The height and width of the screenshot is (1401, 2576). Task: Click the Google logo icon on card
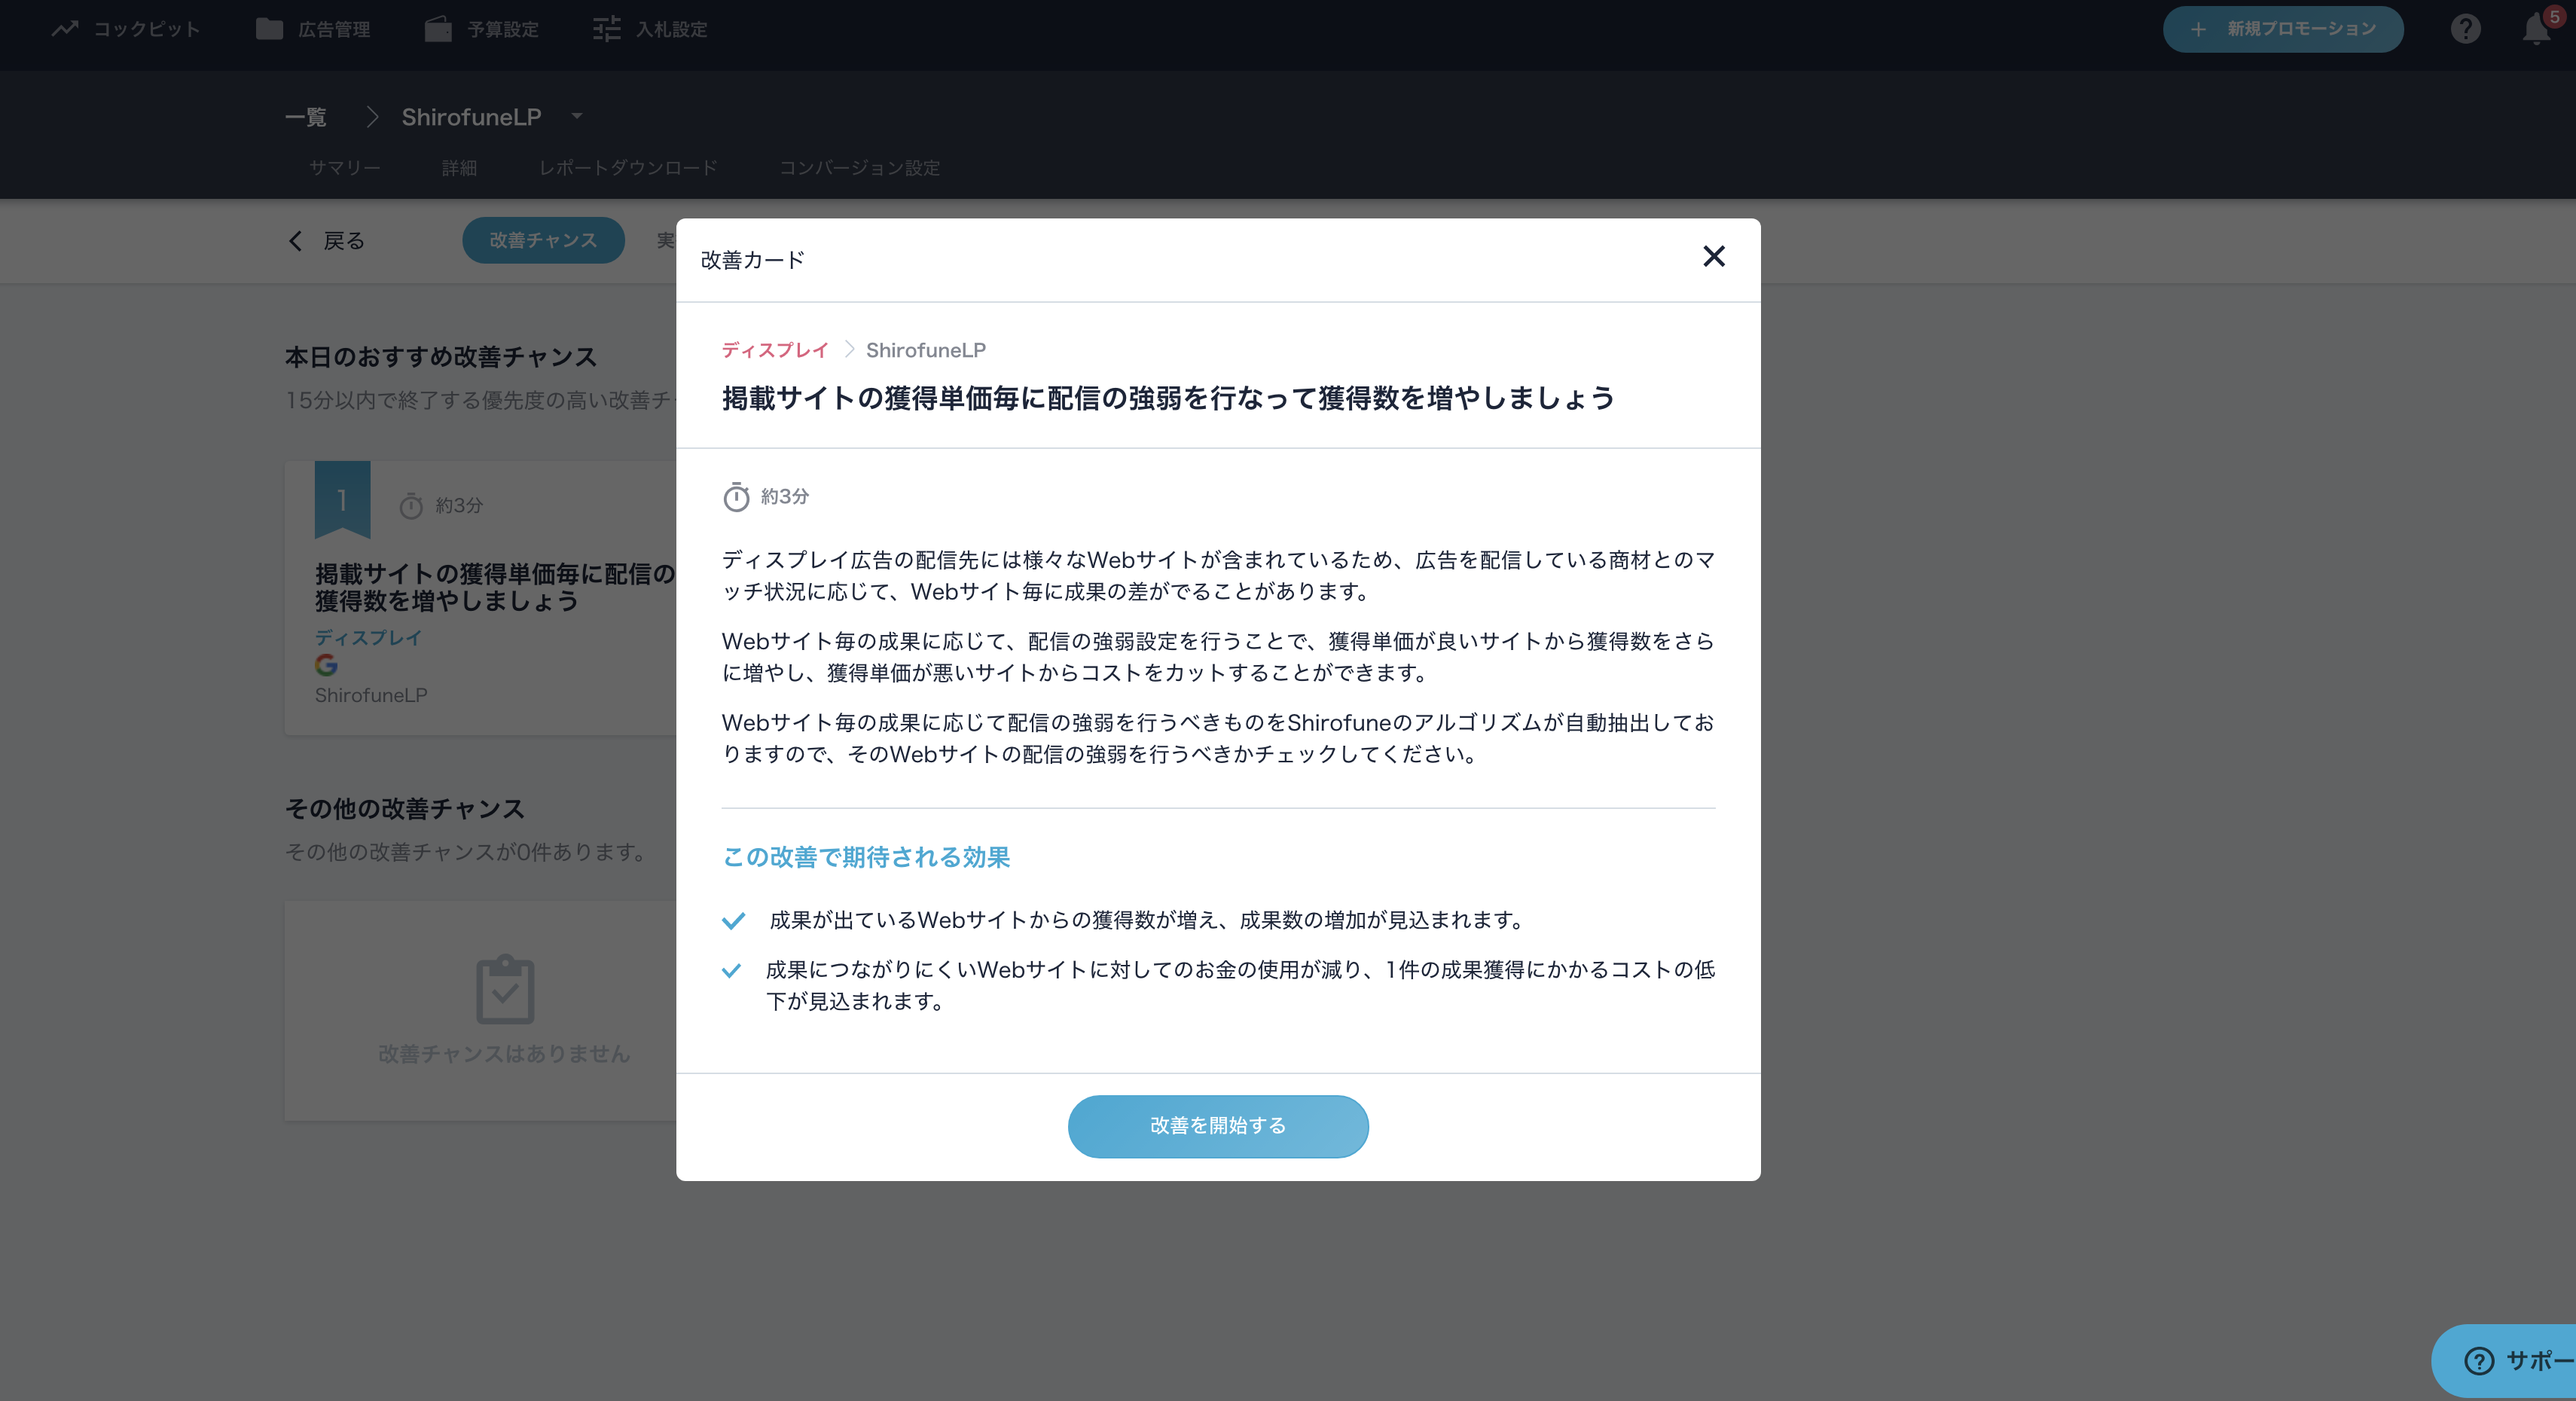pos(326,665)
